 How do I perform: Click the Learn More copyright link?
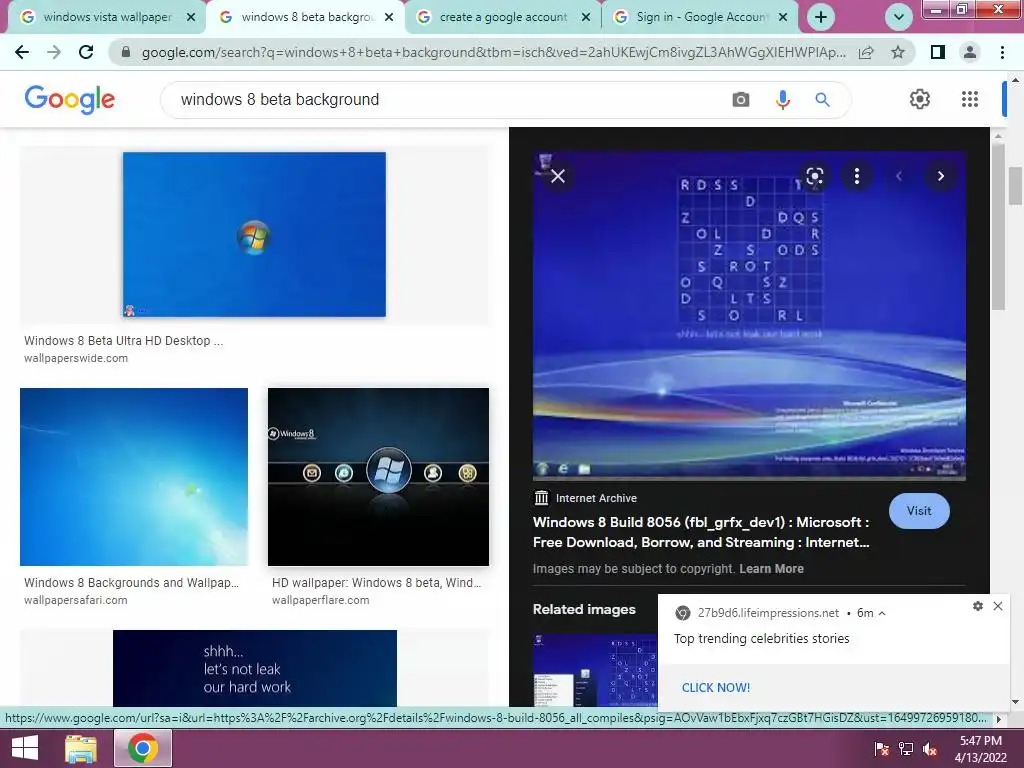click(771, 569)
